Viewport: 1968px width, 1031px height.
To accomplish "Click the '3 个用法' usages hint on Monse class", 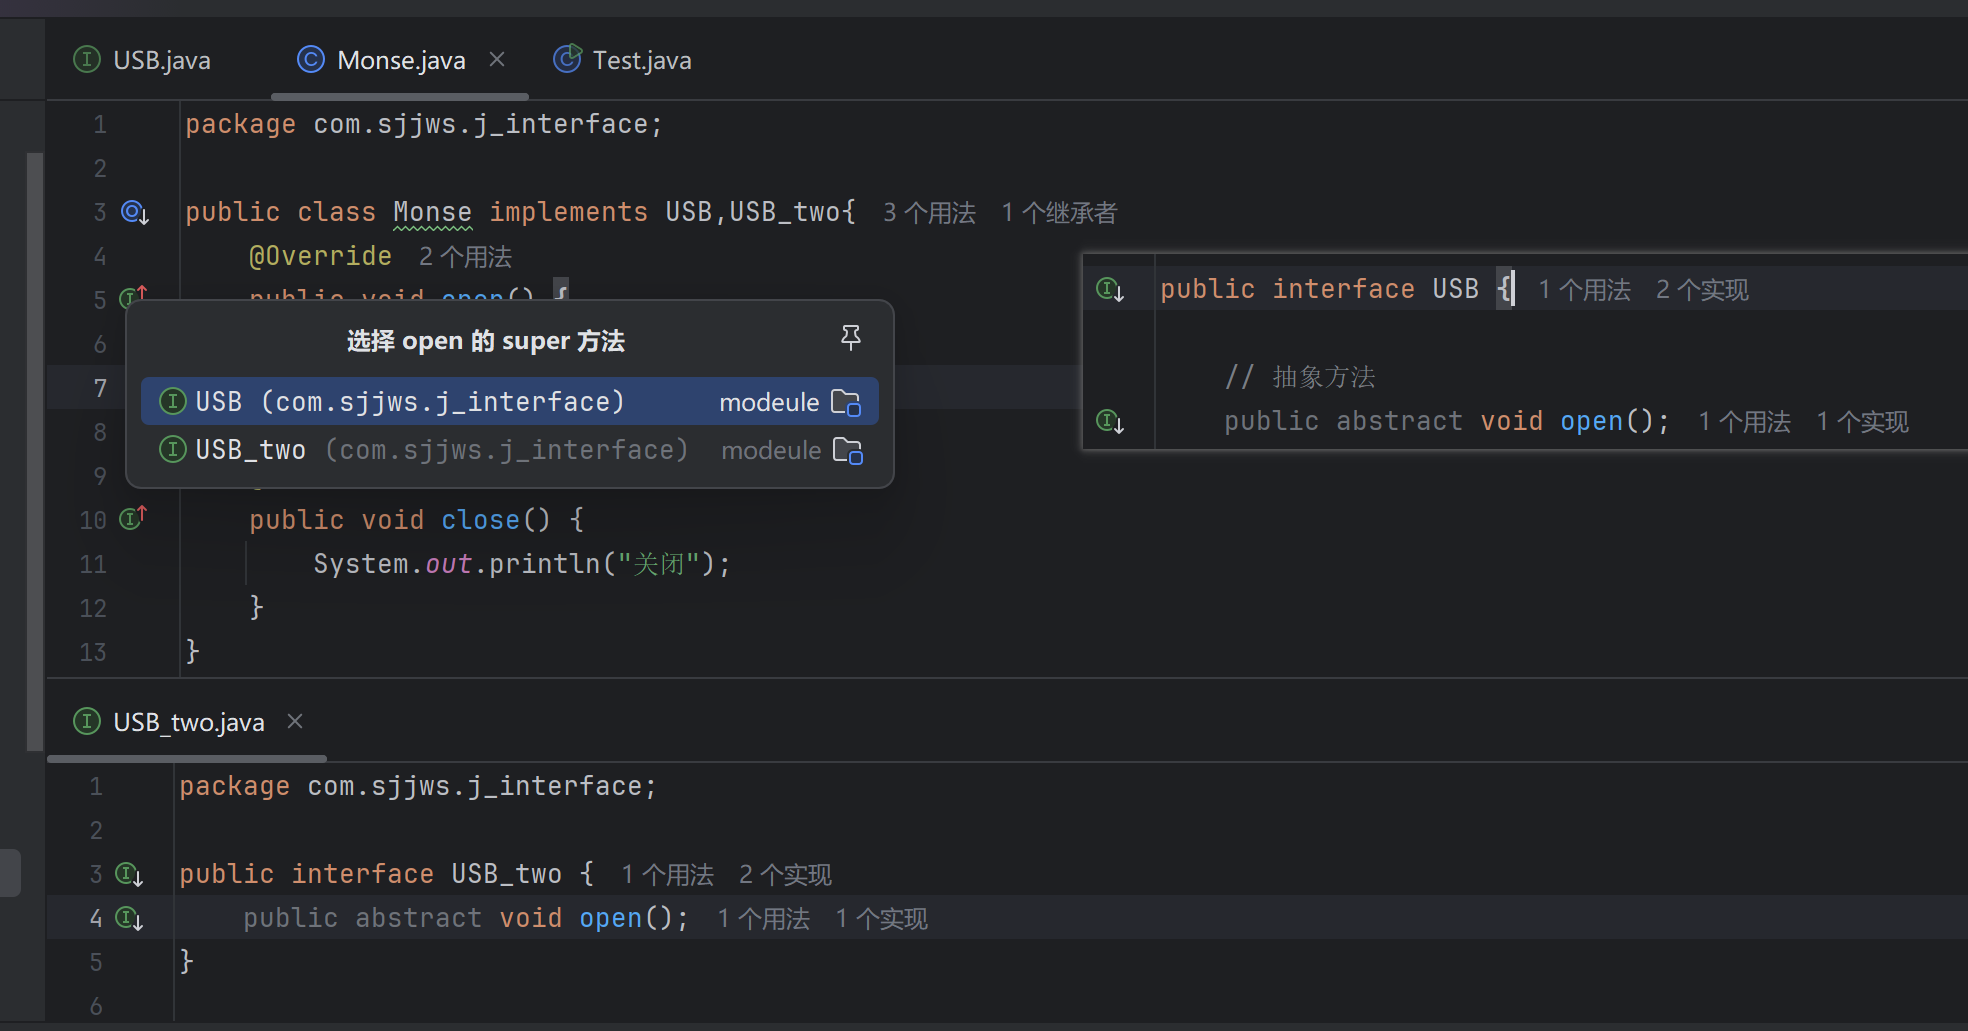I will click(929, 213).
